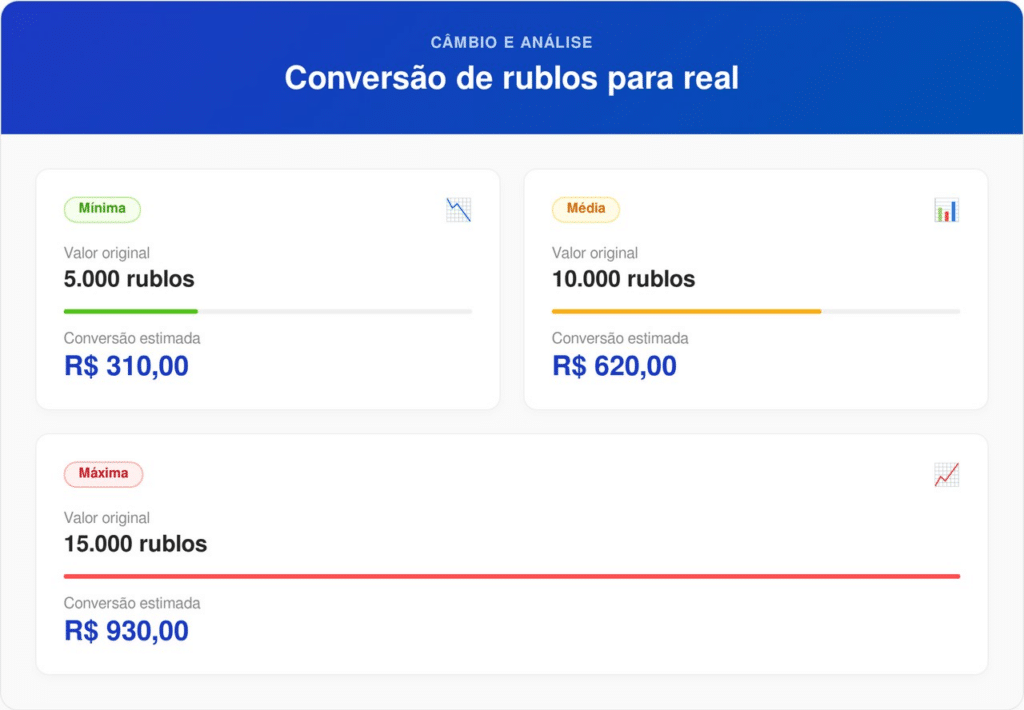Select the CÂMBIO E ANÁLISE header label
This screenshot has height=710, width=1024.
[x=512, y=42]
